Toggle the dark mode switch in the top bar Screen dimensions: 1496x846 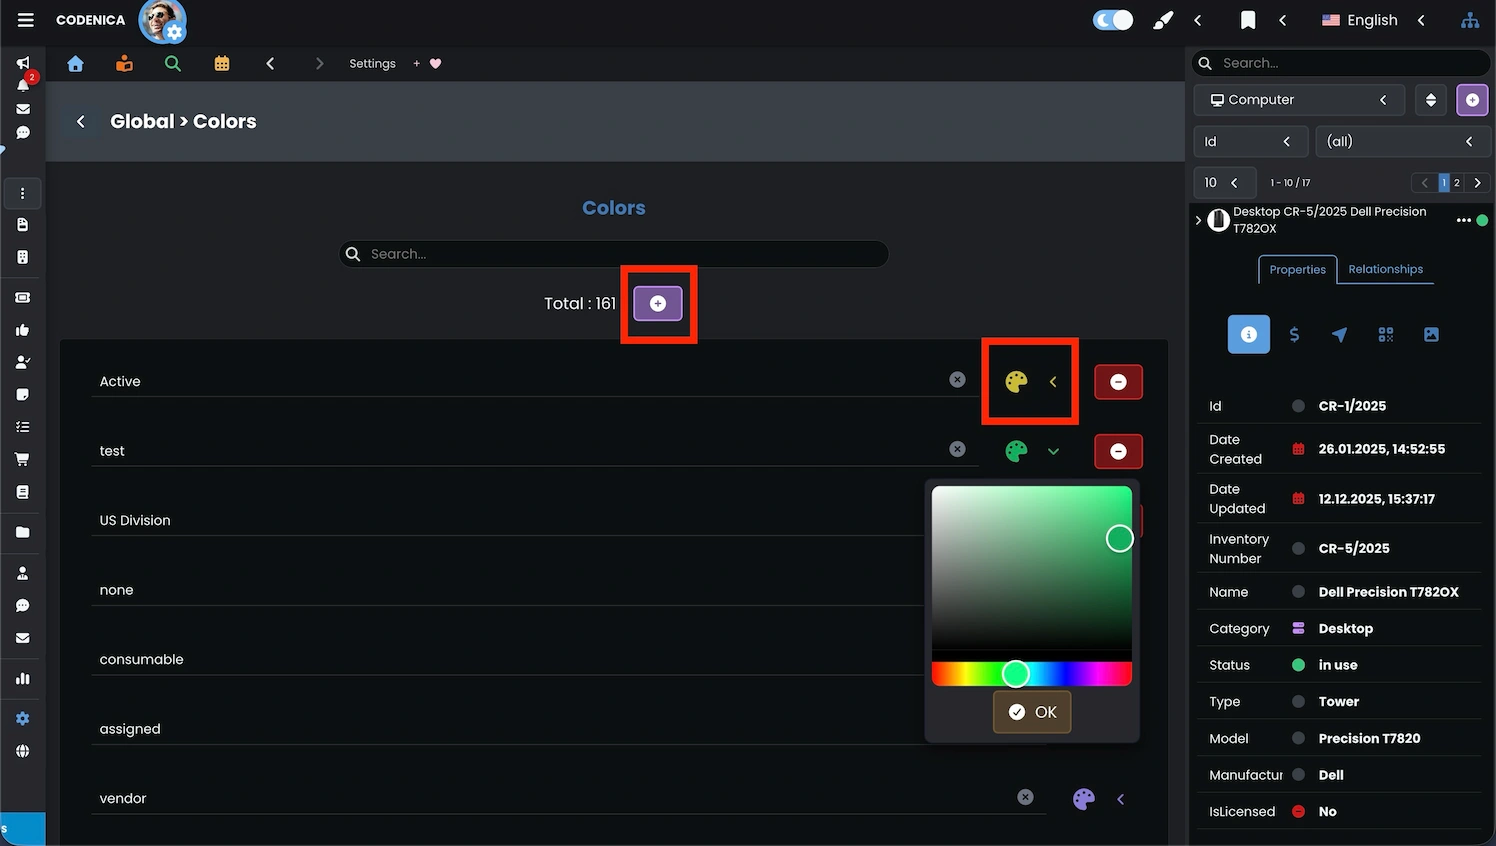point(1112,19)
